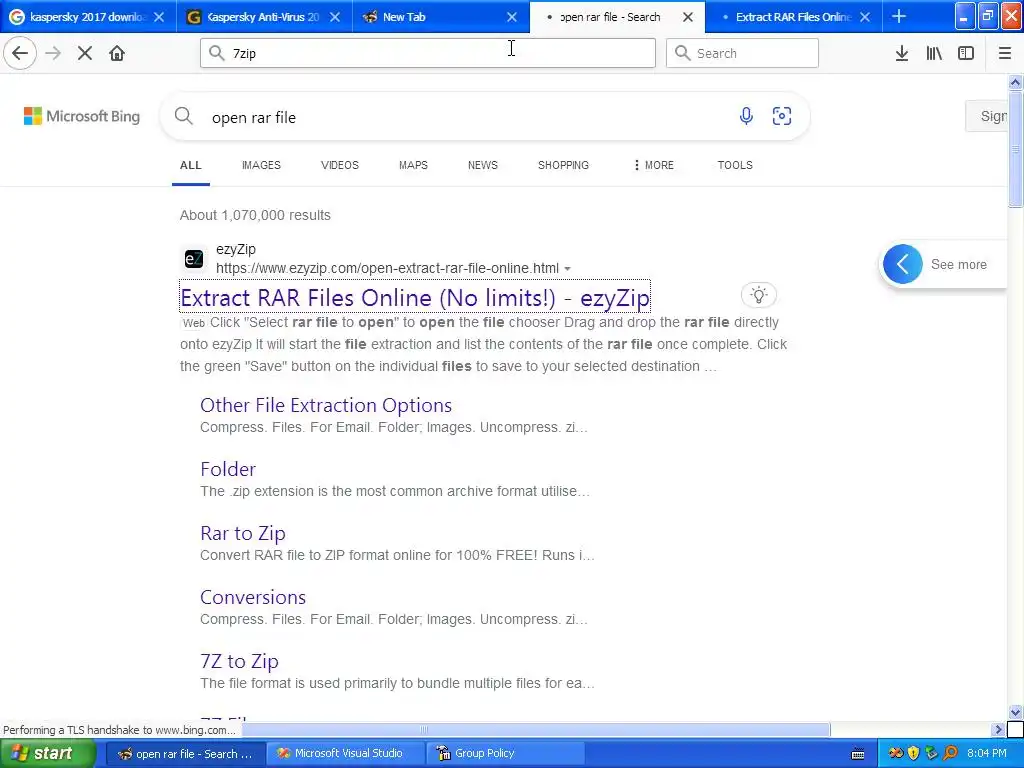Switch to Microsoft Visual Studio taskbar item
The width and height of the screenshot is (1024, 768).
[346, 753]
